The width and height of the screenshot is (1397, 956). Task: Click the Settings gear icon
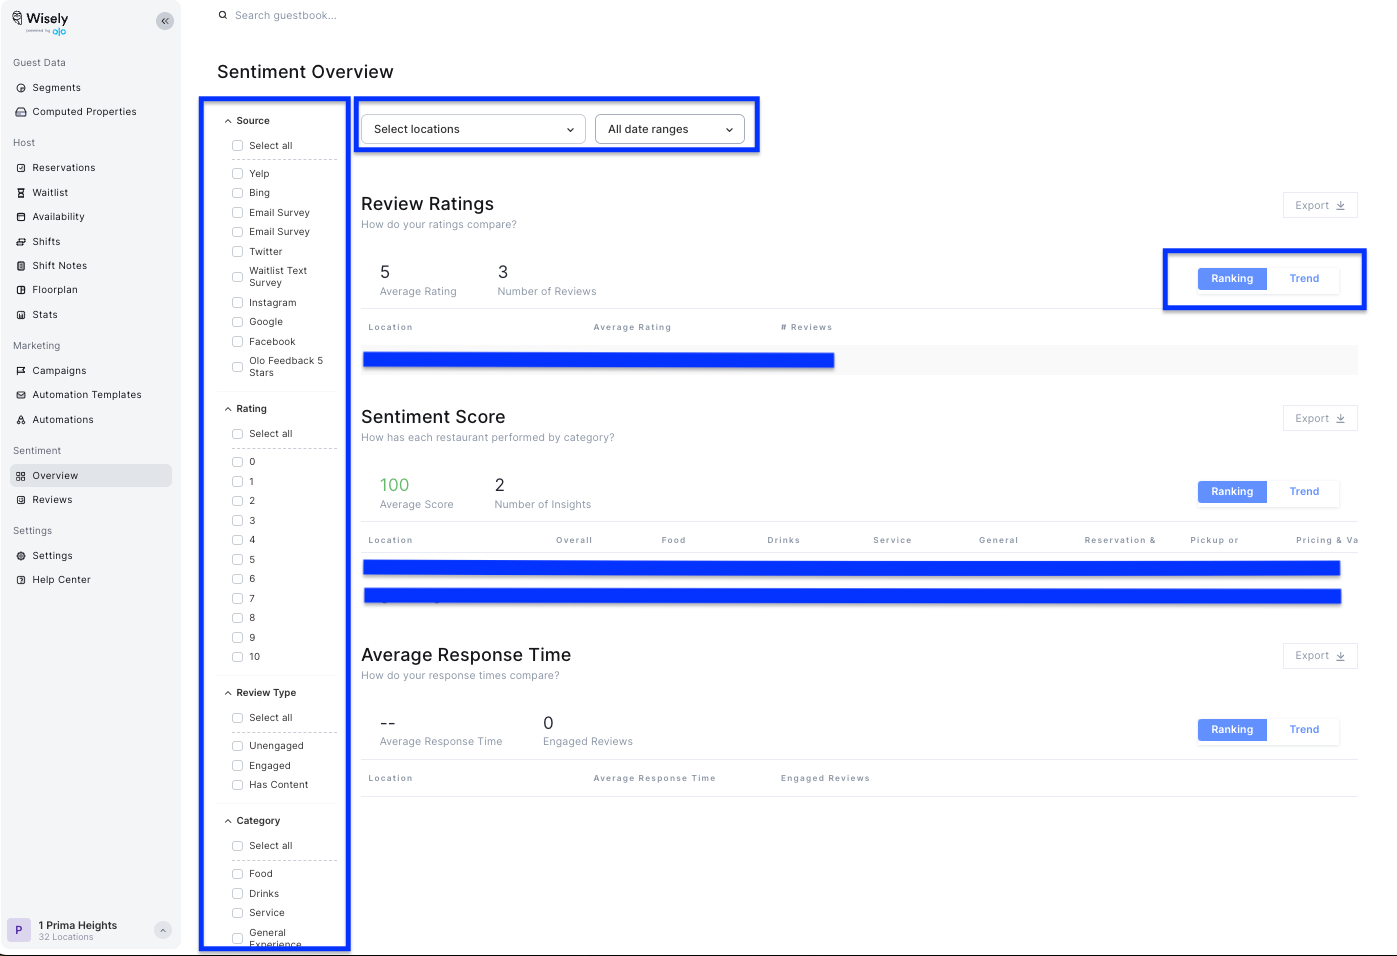tap(21, 556)
